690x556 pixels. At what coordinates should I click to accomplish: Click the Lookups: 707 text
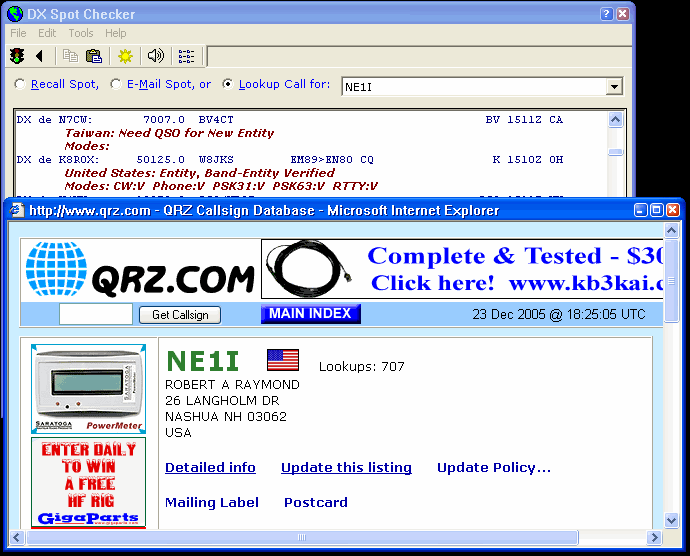coord(361,366)
